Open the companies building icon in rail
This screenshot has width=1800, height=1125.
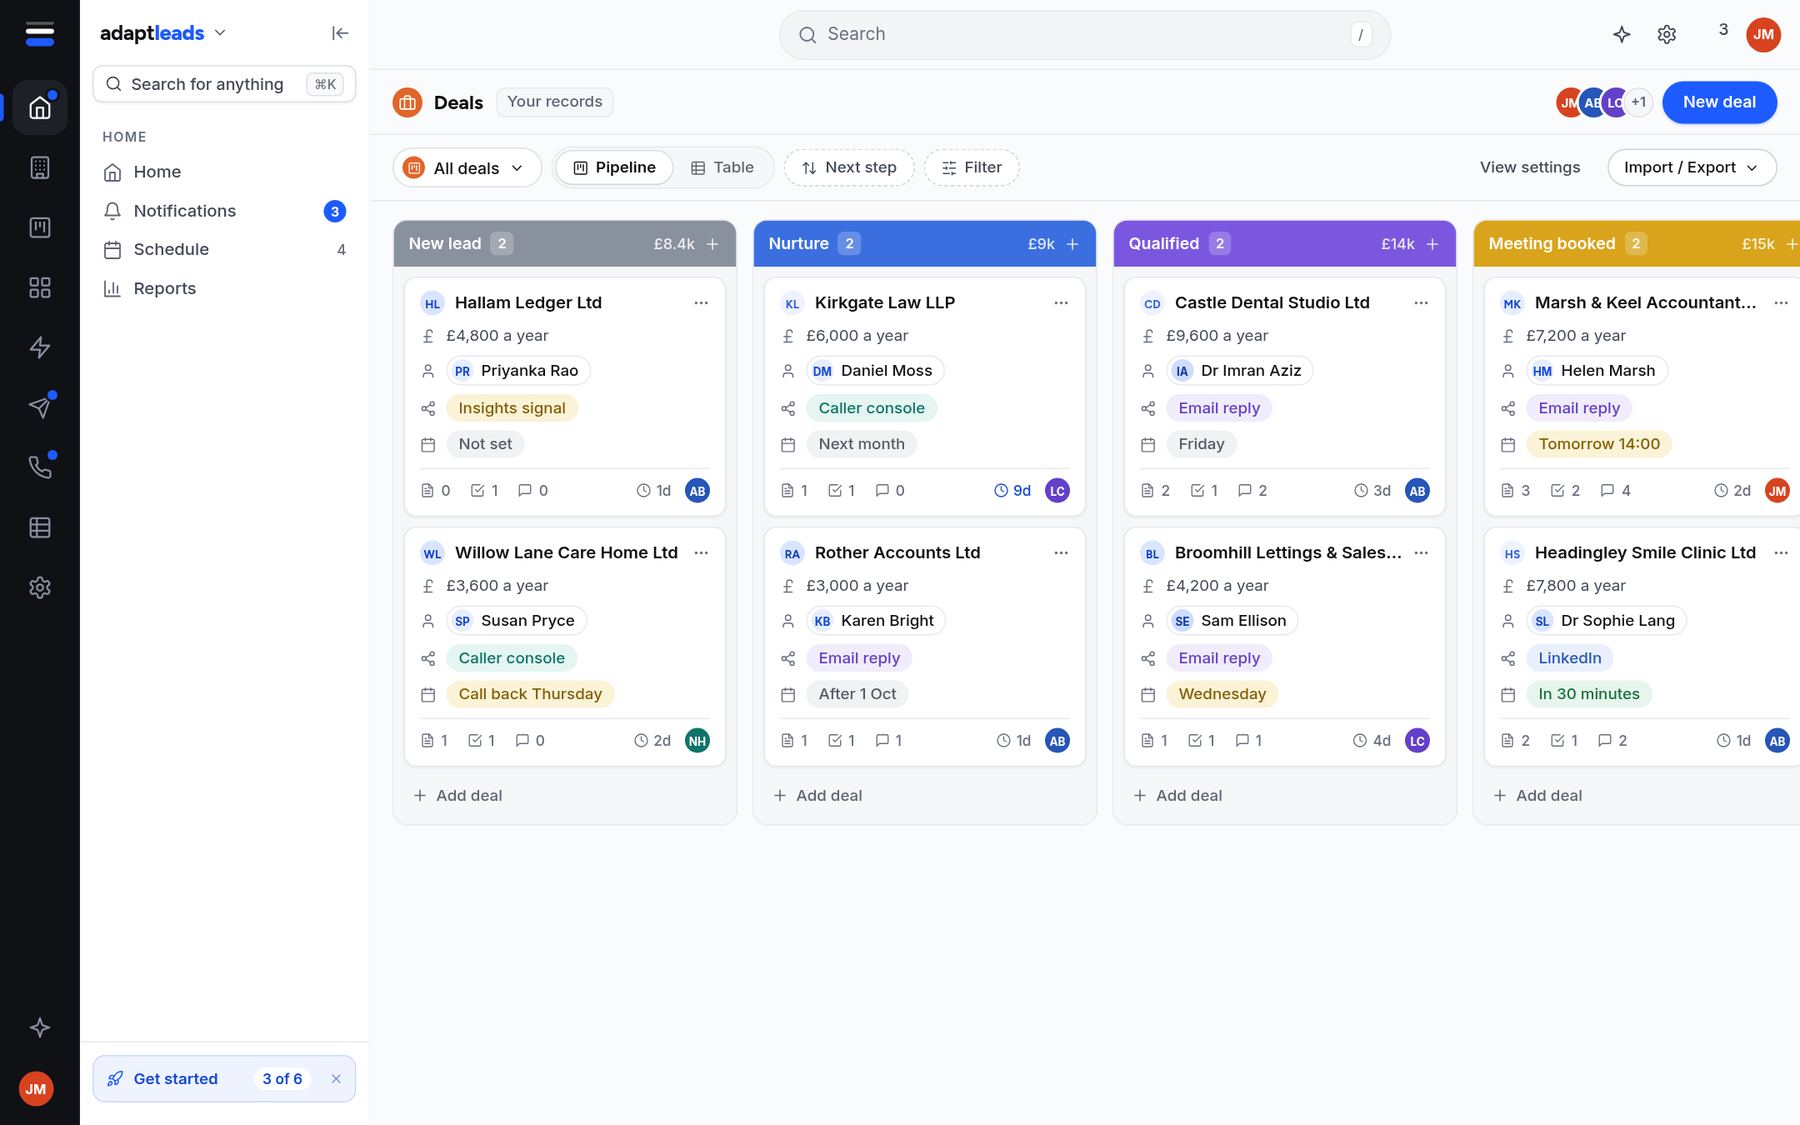point(40,168)
